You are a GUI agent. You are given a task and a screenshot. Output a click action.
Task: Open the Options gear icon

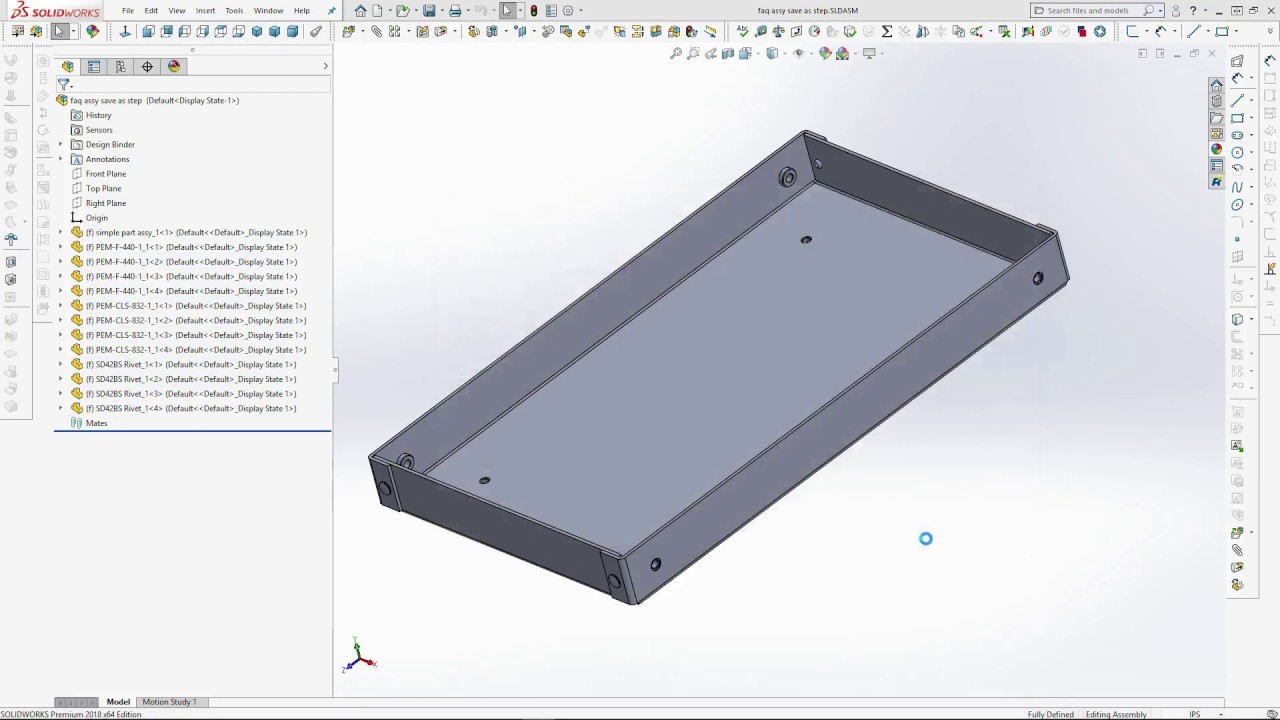tap(568, 11)
